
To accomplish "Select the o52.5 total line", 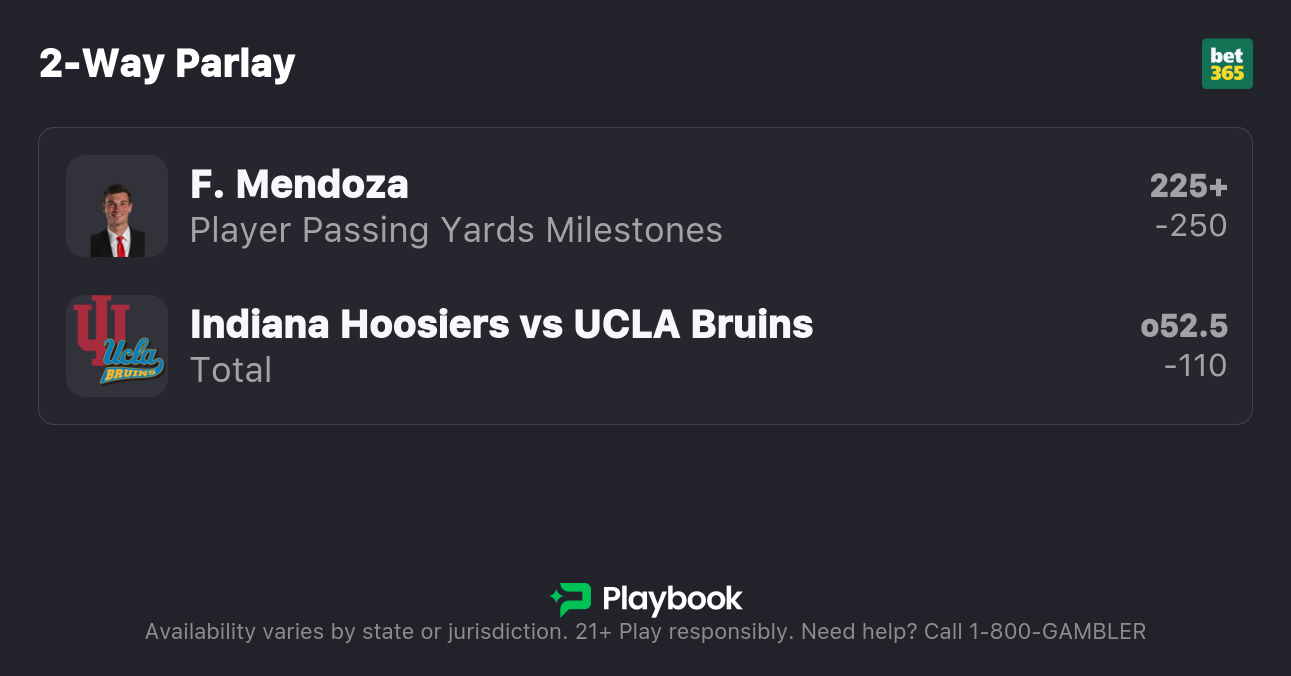I will click(1184, 326).
